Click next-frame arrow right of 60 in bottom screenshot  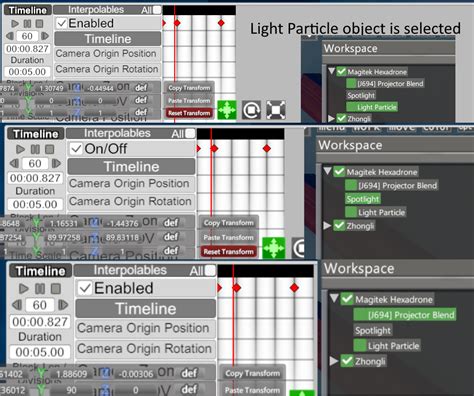point(63,305)
